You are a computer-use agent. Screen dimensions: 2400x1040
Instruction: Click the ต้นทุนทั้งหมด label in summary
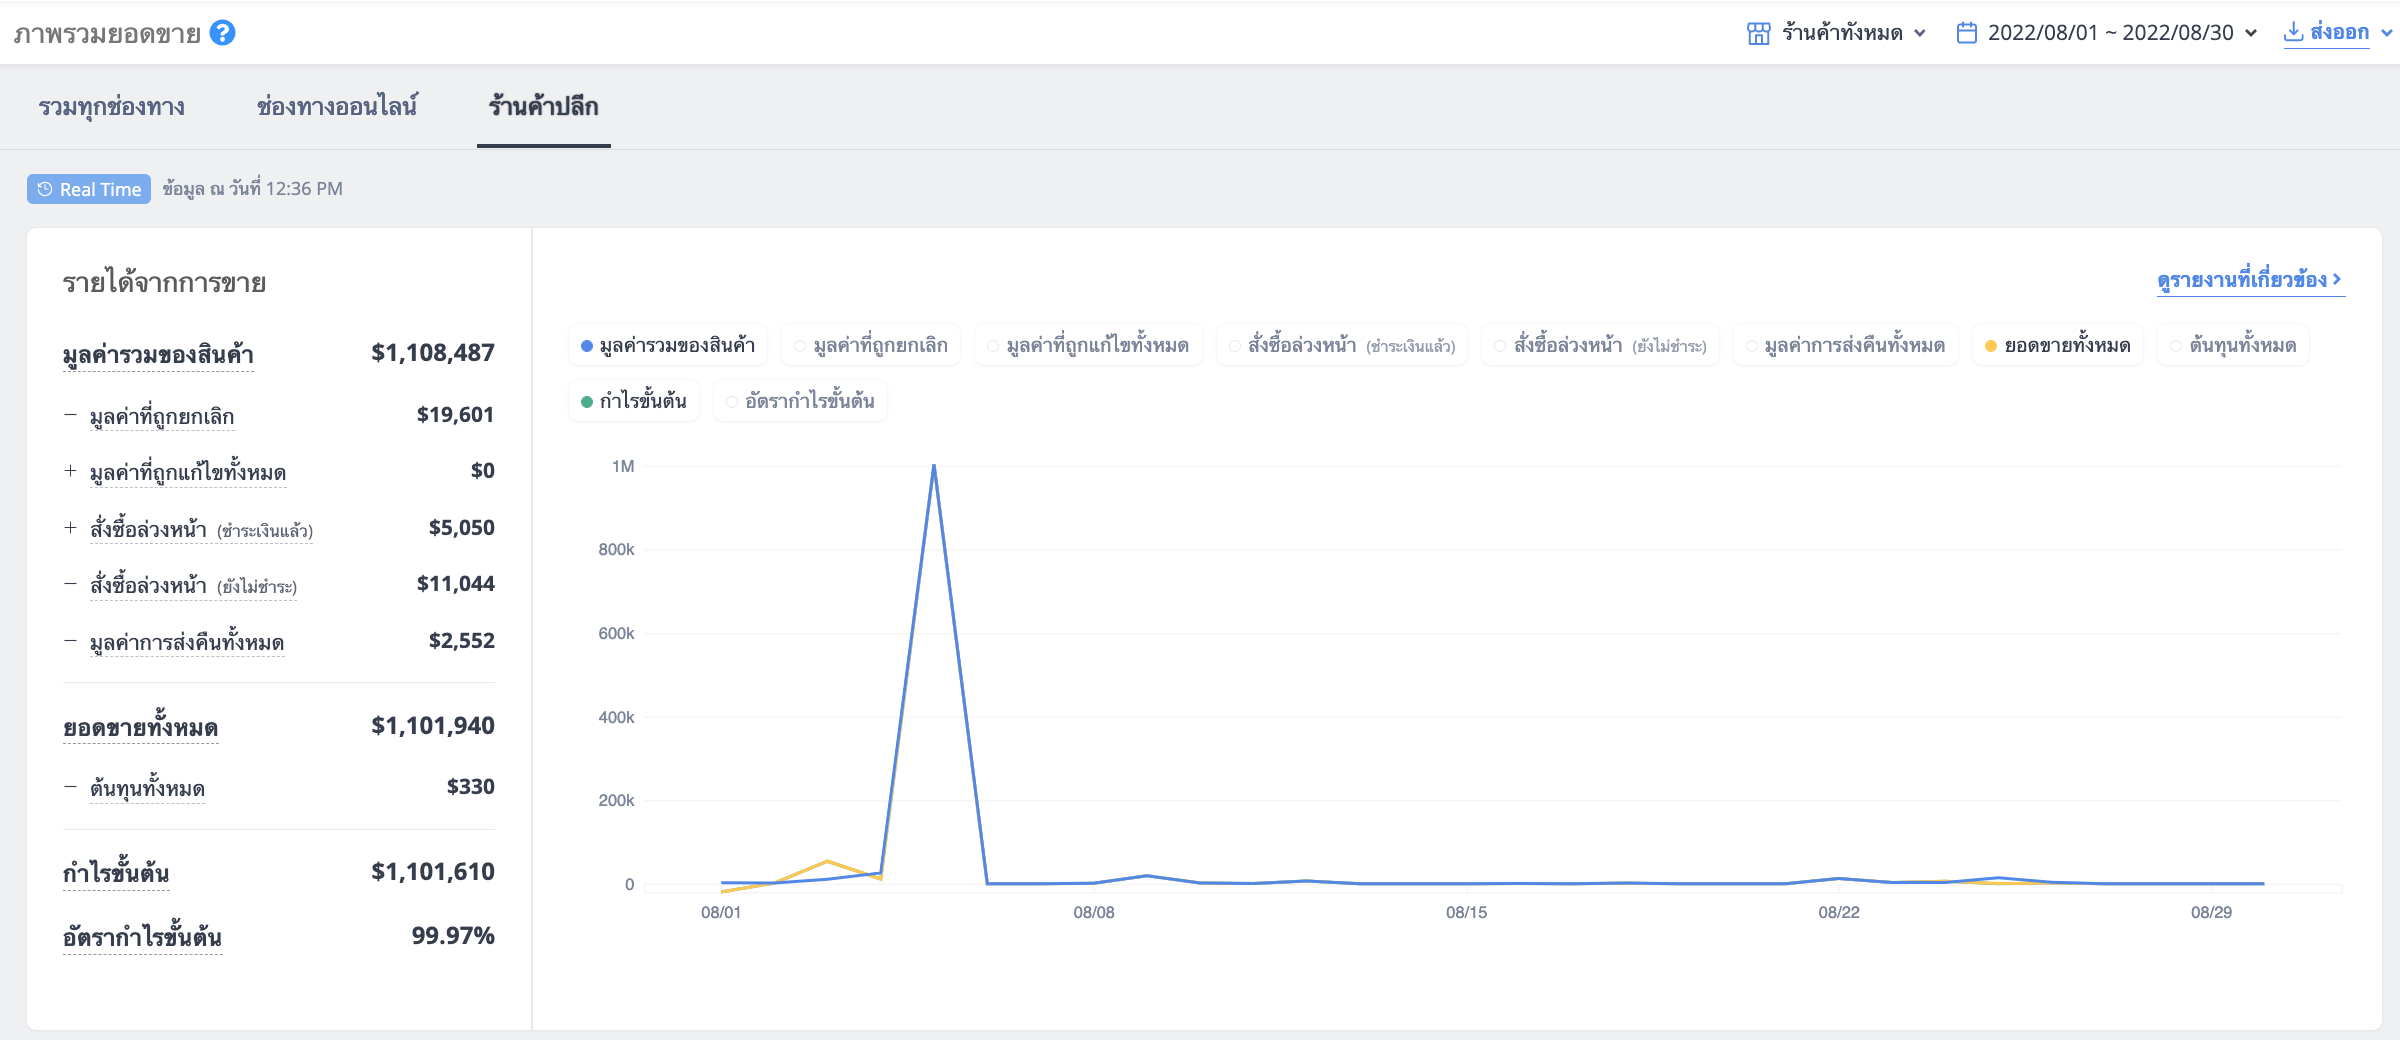click(147, 788)
